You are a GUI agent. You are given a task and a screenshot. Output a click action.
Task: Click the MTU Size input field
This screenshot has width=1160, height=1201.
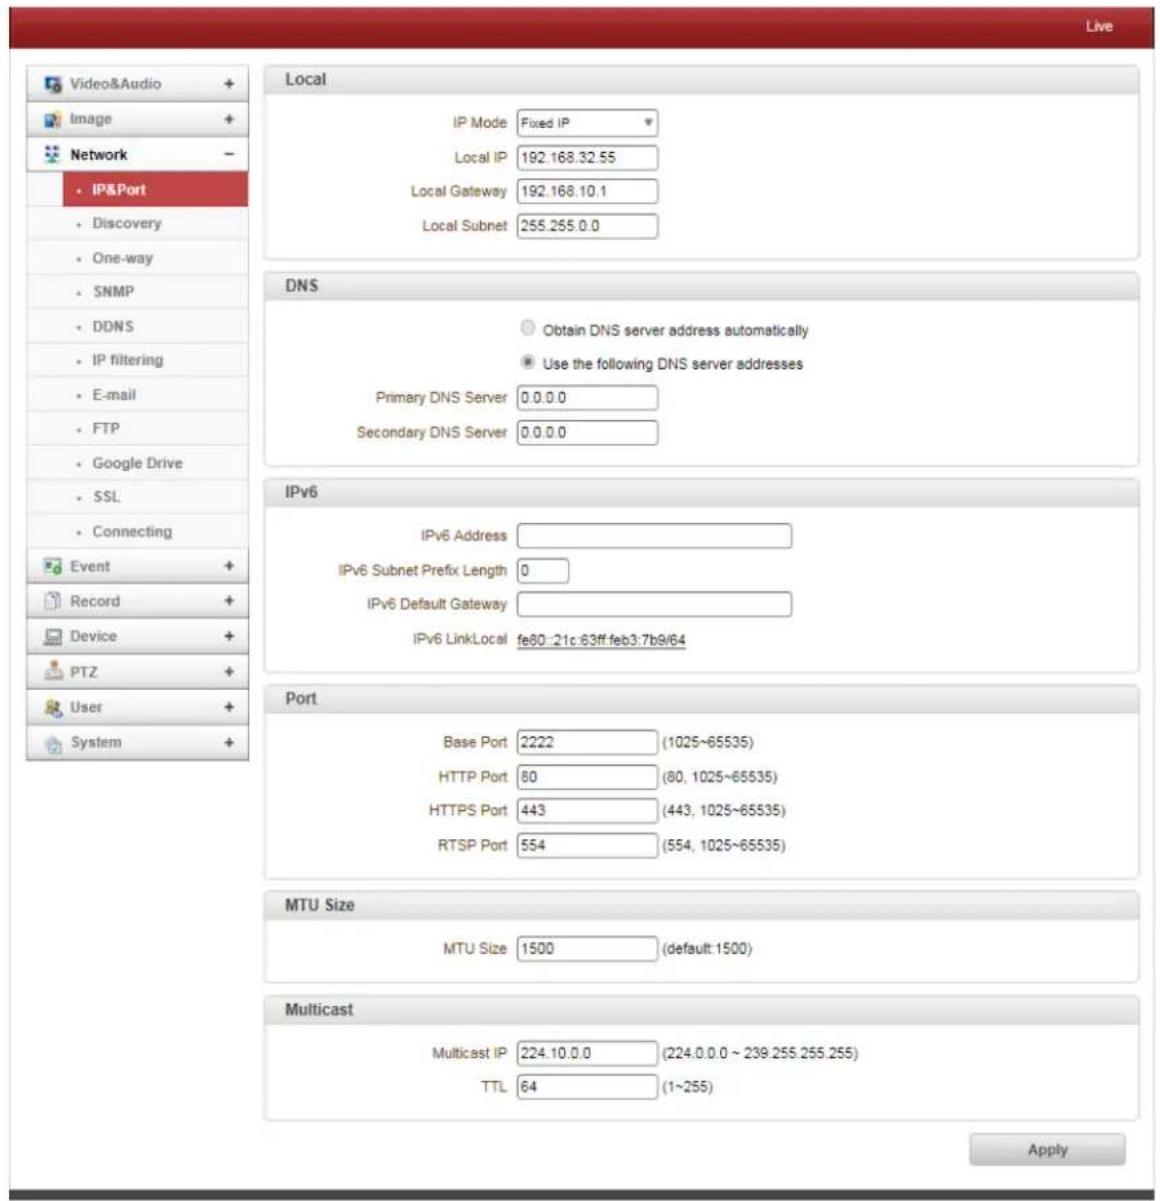(587, 948)
